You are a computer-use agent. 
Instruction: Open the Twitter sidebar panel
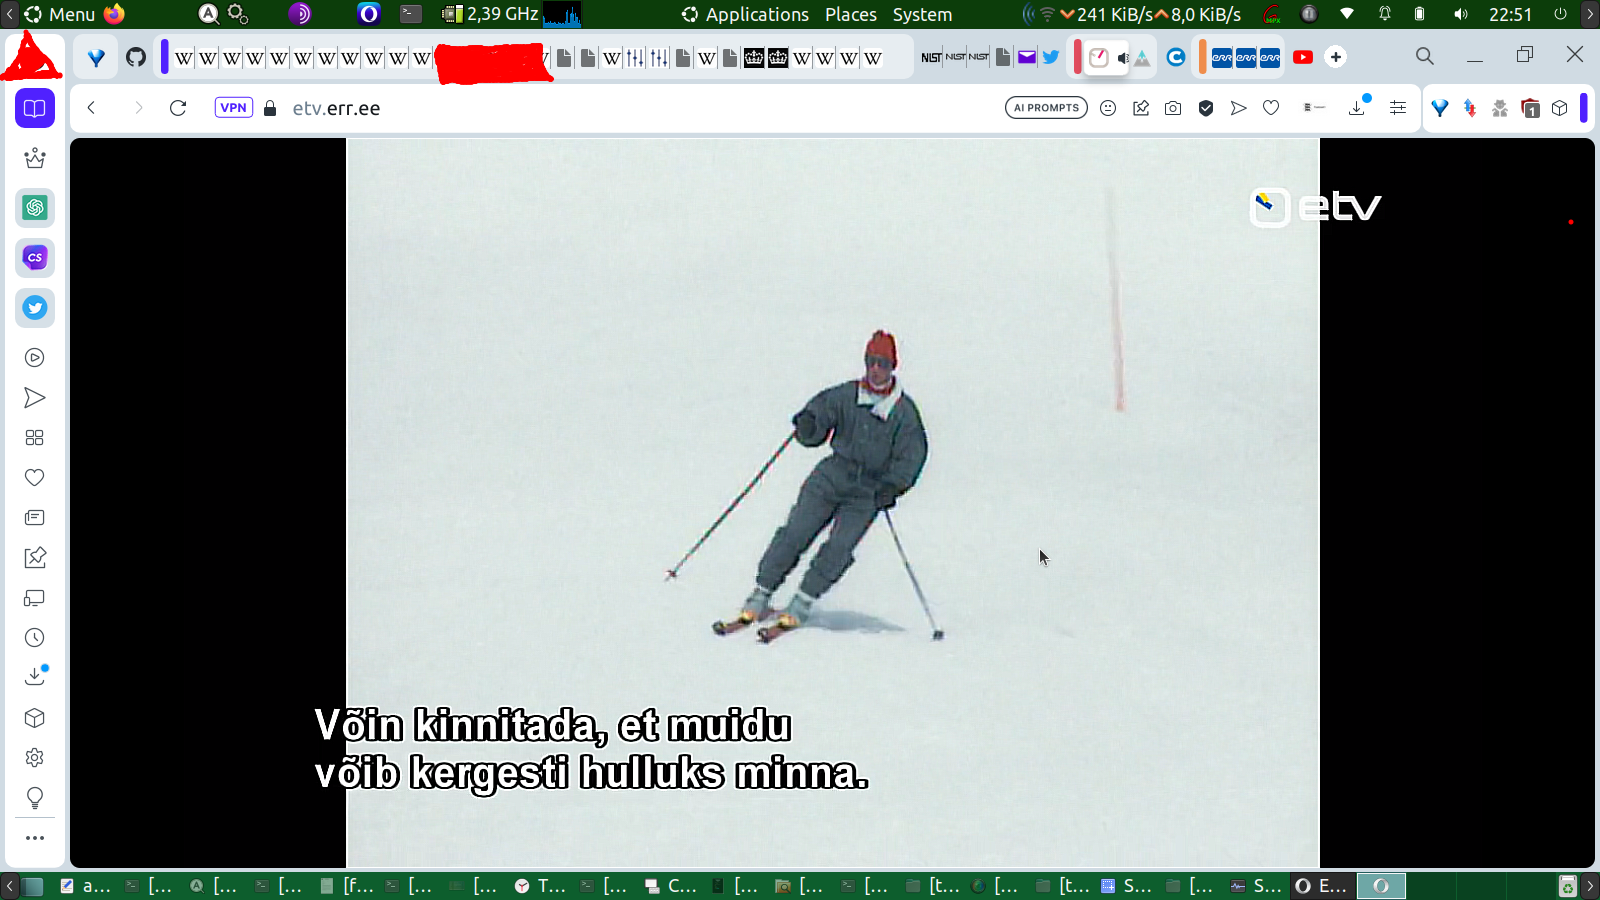(x=35, y=308)
